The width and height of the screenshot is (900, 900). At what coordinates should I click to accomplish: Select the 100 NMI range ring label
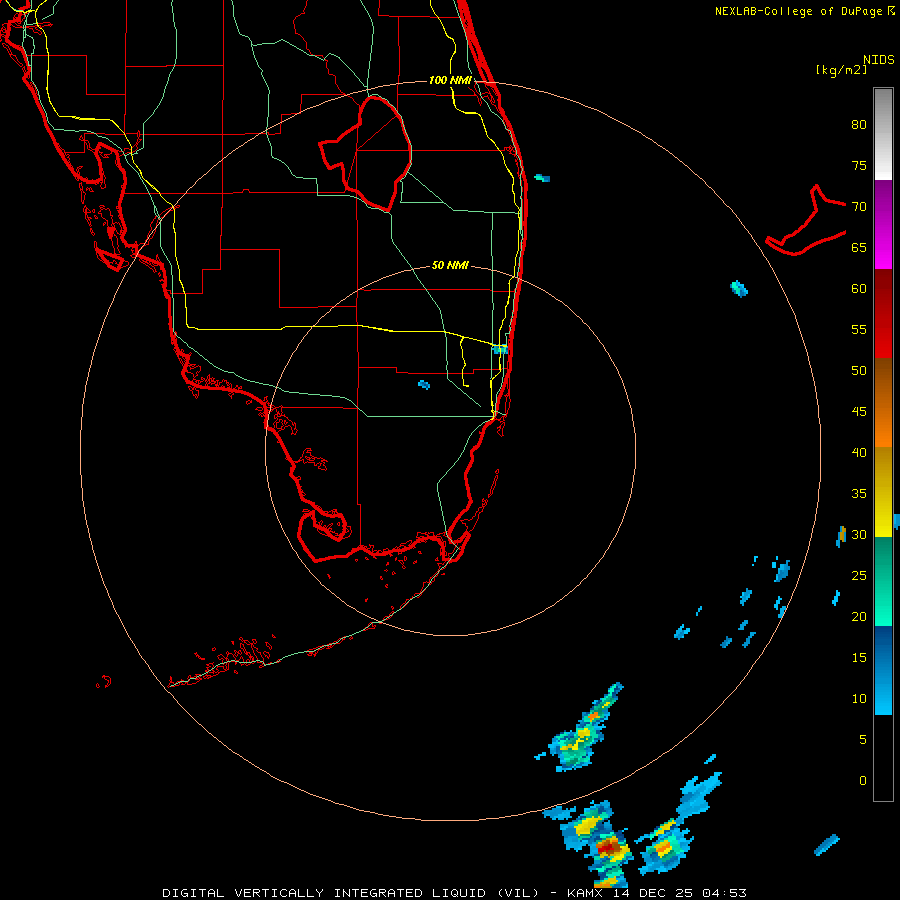click(x=450, y=80)
